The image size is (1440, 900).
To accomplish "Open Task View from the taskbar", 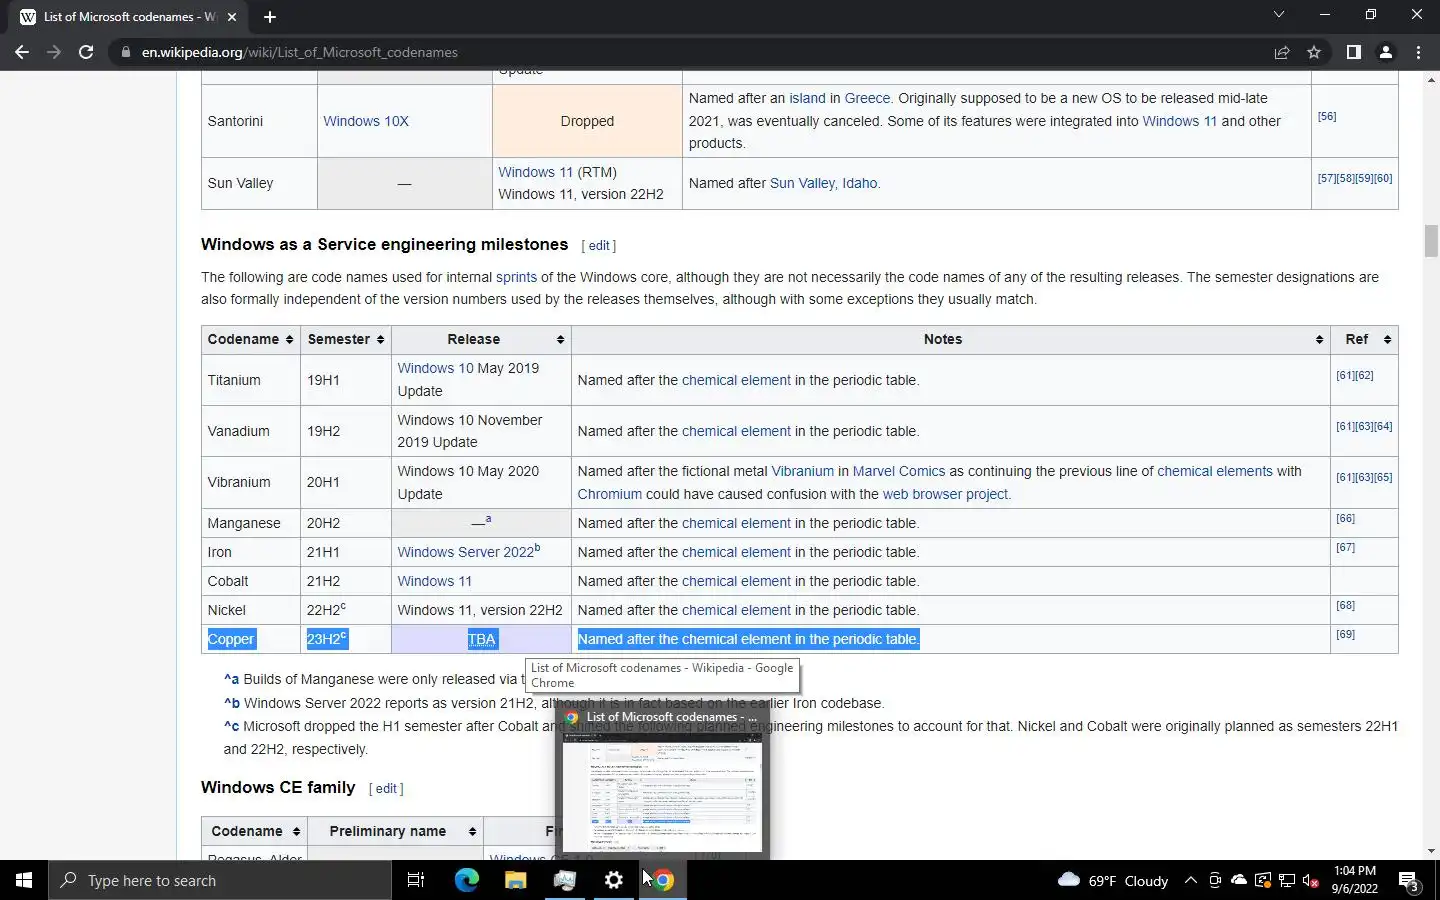I will (416, 880).
